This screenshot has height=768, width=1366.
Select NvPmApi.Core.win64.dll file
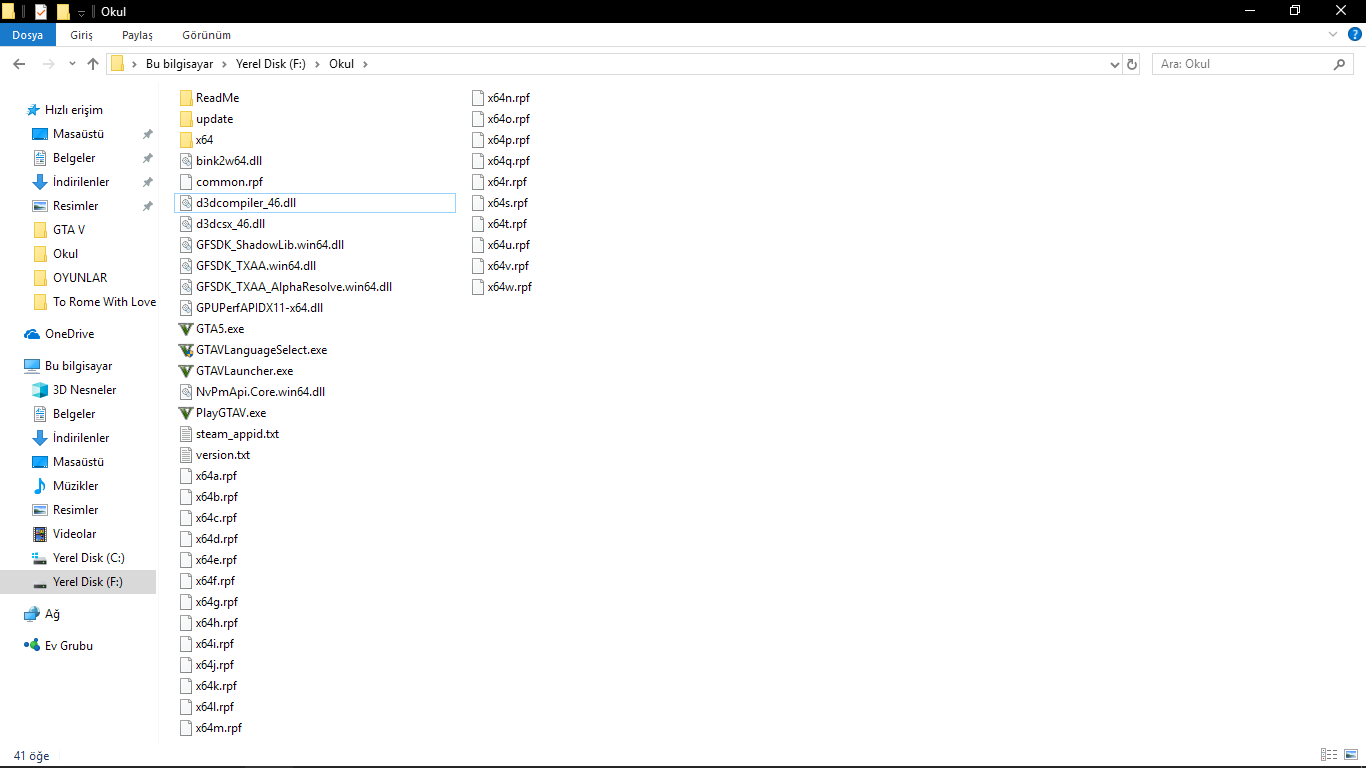(x=253, y=392)
